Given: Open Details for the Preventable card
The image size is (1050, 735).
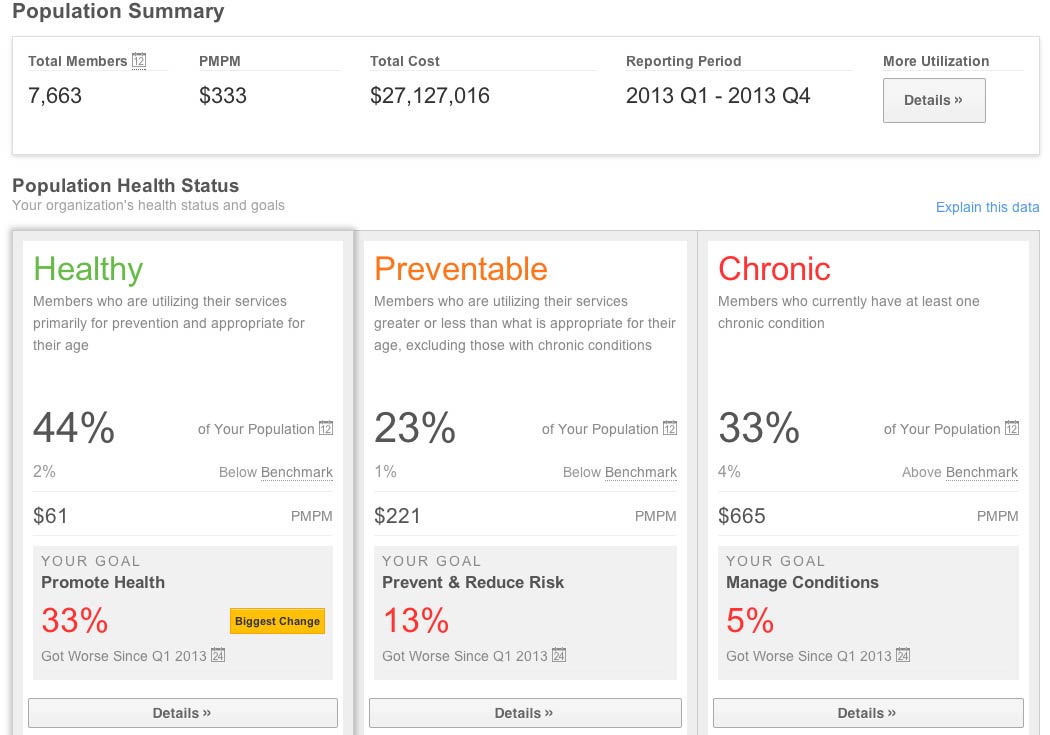Looking at the screenshot, I should click(524, 713).
